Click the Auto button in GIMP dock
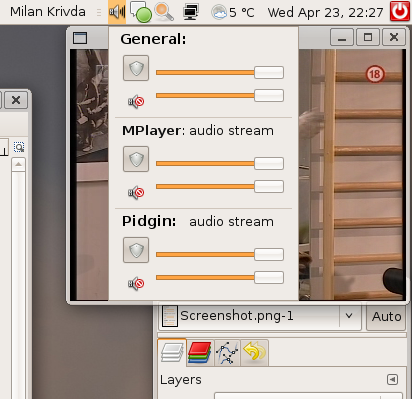The image size is (412, 399). tap(387, 317)
